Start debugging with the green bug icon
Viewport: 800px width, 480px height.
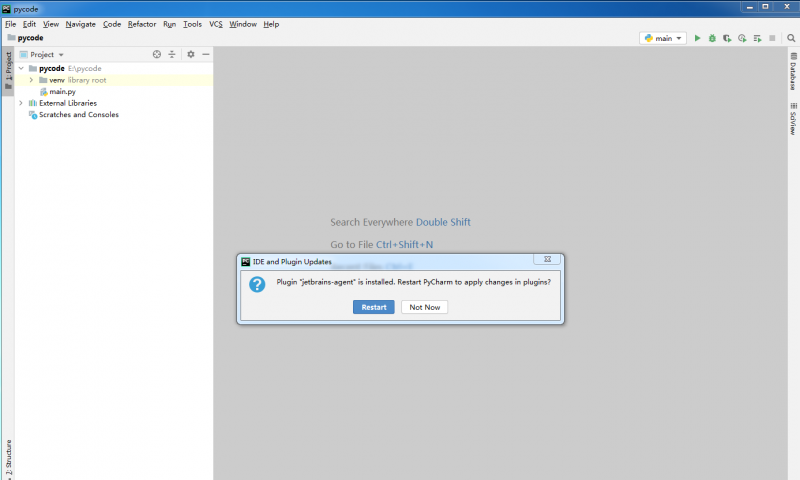[x=712, y=38]
